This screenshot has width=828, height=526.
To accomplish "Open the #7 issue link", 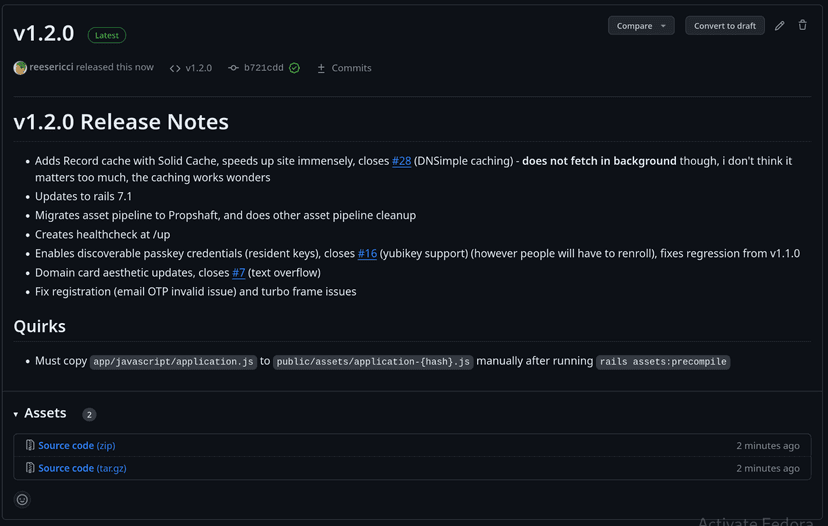I will click(x=238, y=273).
